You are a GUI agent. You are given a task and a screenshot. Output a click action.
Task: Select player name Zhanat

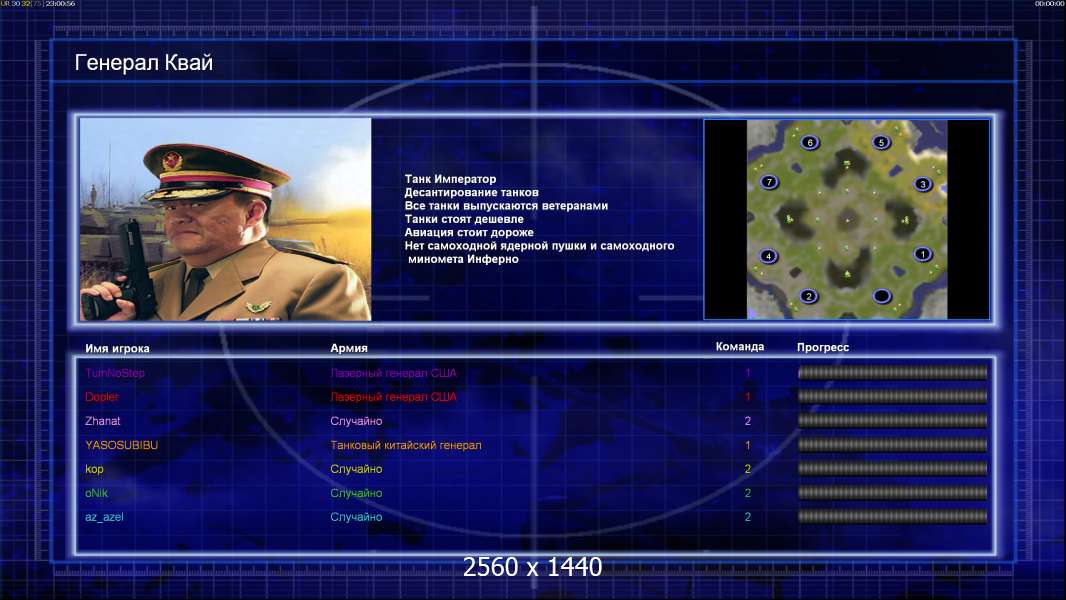103,421
